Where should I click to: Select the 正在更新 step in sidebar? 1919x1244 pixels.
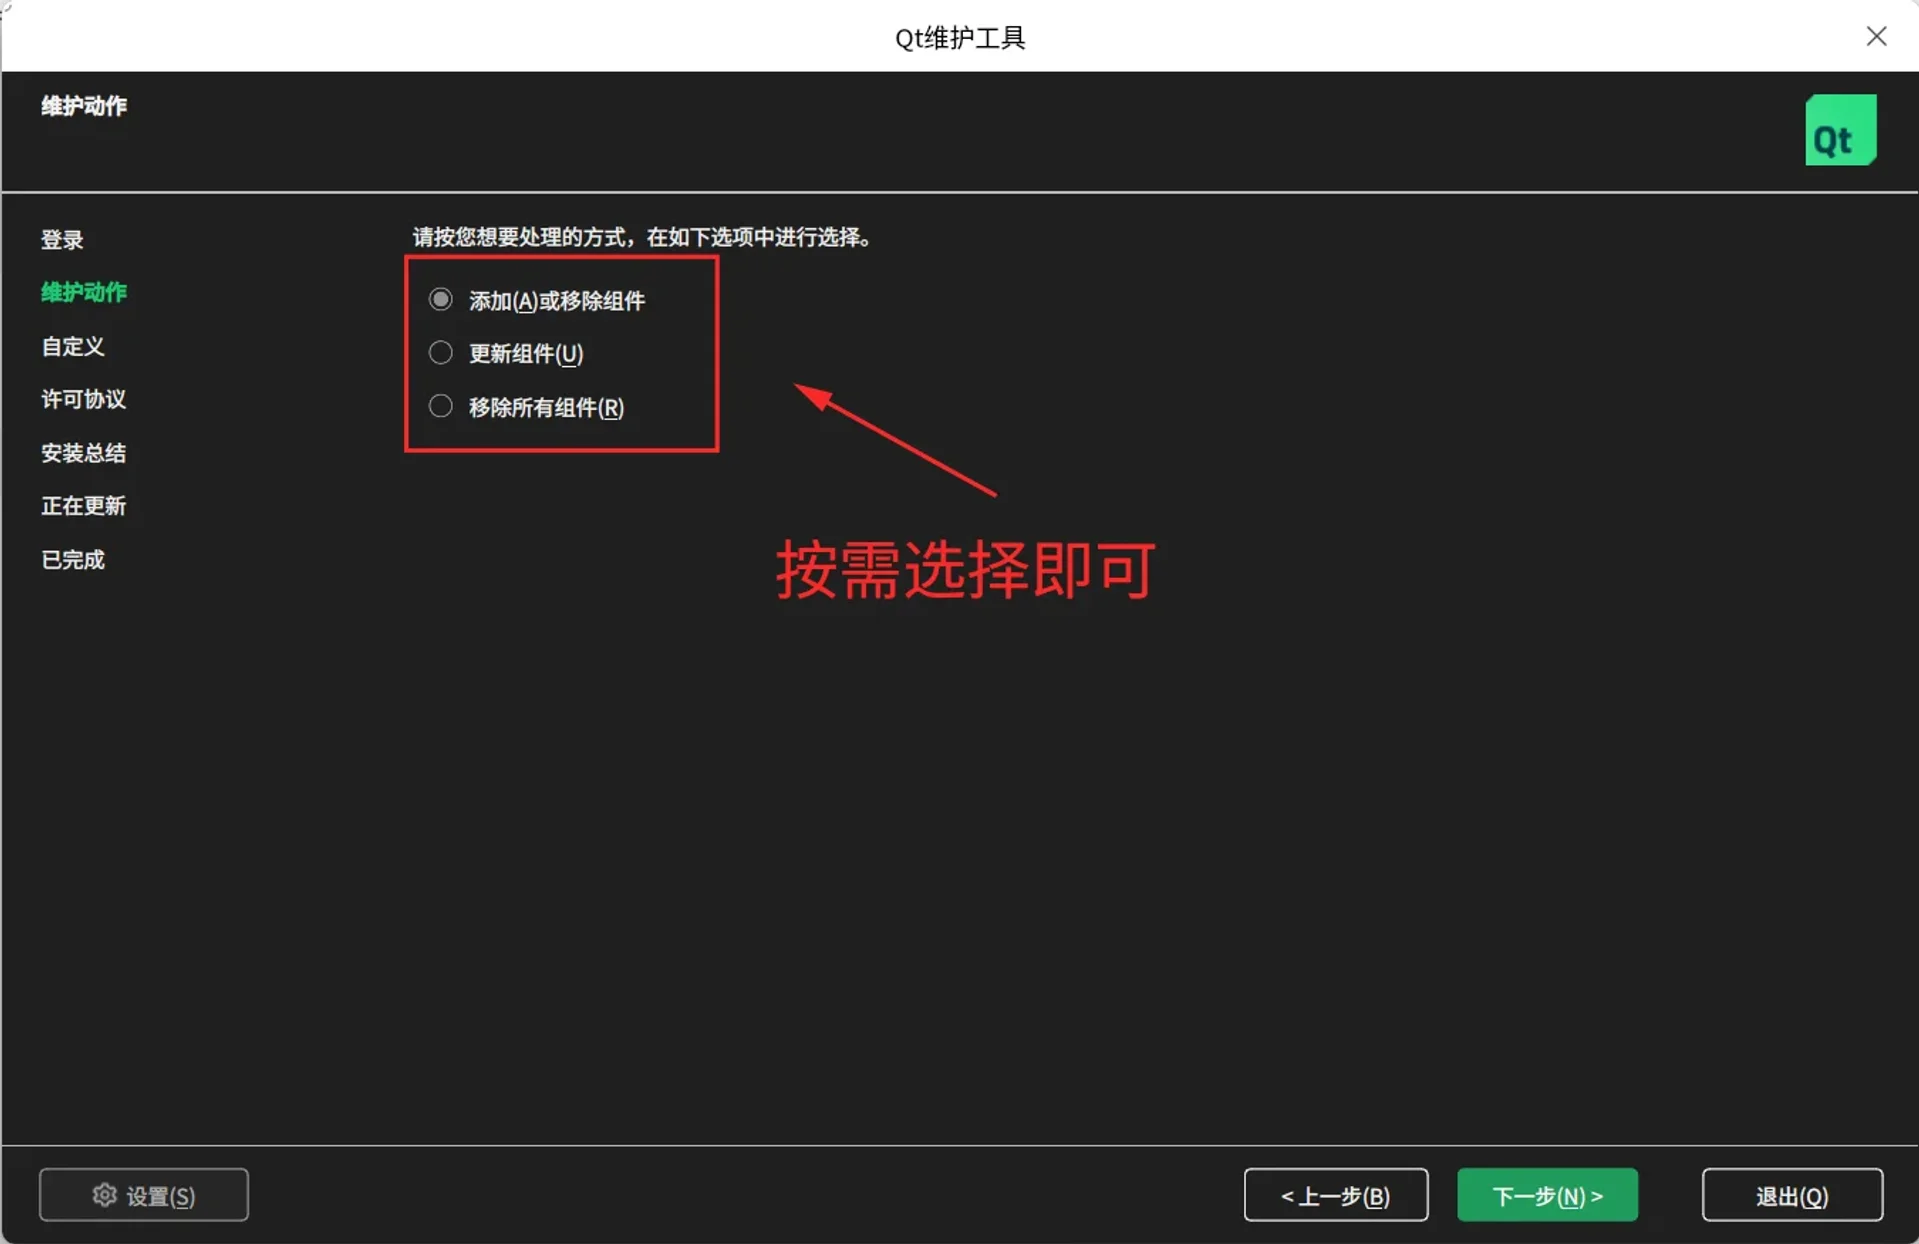pos(84,506)
